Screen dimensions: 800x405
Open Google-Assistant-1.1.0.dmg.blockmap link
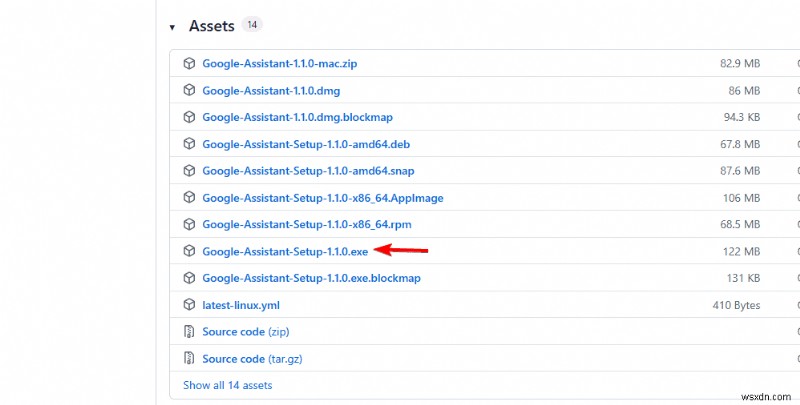297,117
